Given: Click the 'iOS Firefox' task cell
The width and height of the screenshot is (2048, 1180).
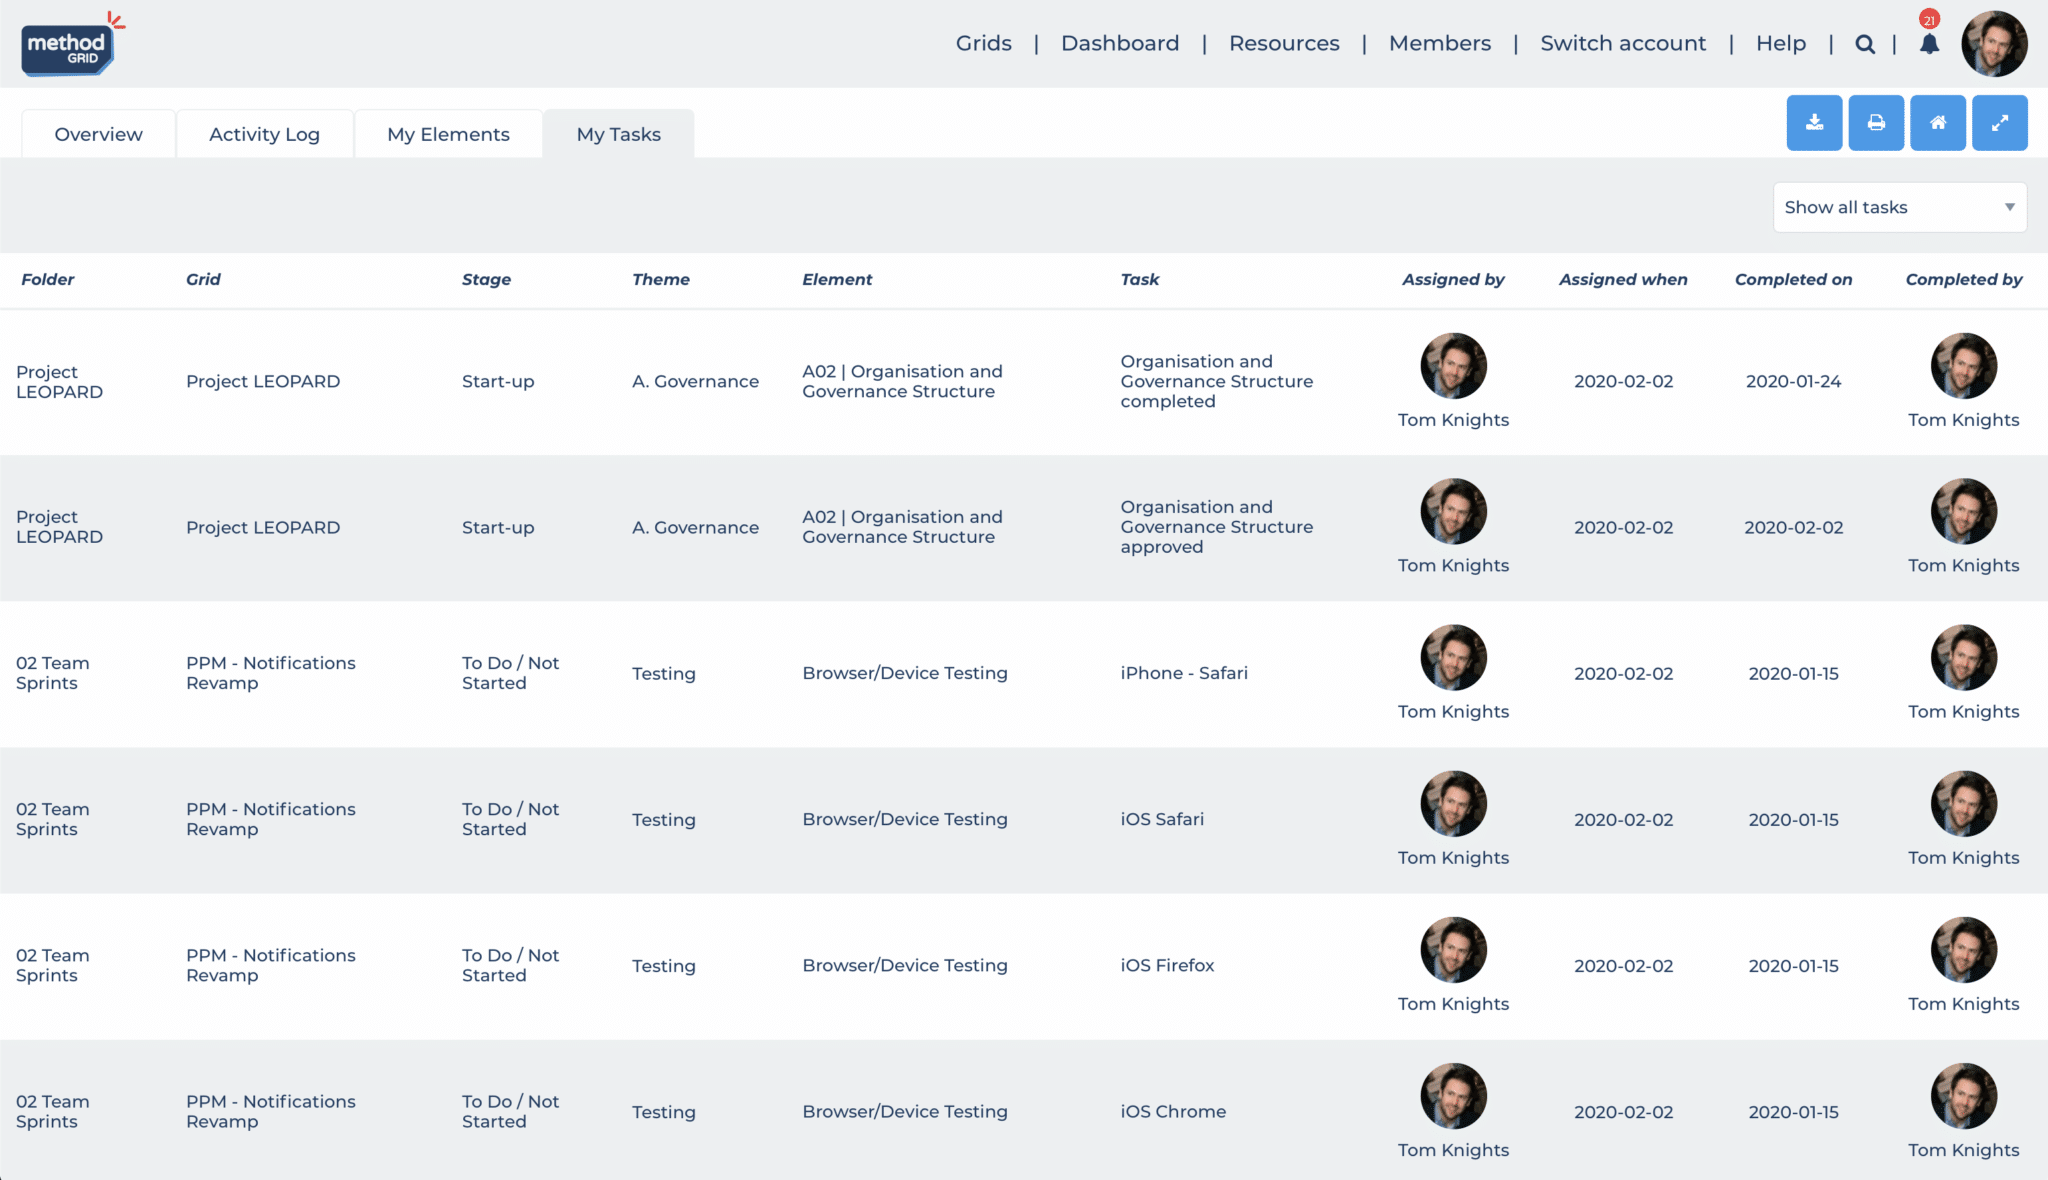Looking at the screenshot, I should [x=1167, y=965].
